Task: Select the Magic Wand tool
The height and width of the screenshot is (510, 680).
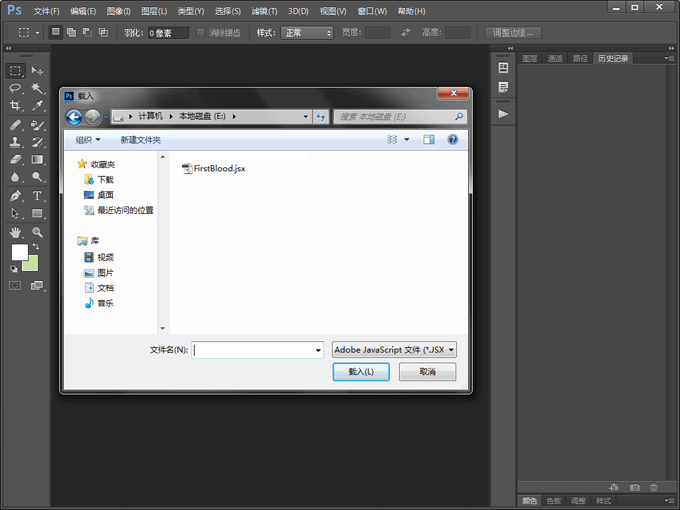Action: point(37,88)
